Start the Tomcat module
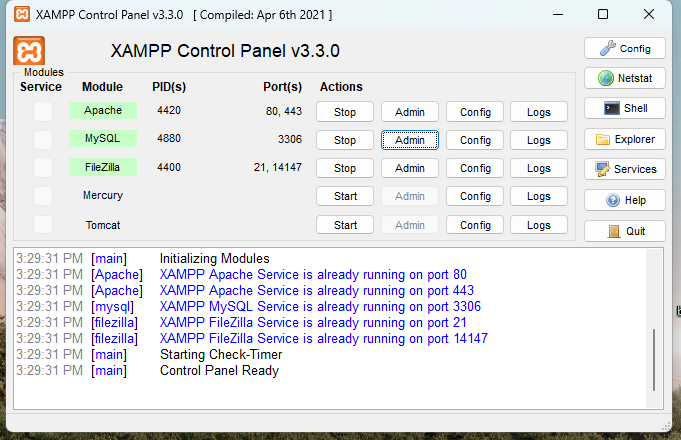 (x=345, y=225)
